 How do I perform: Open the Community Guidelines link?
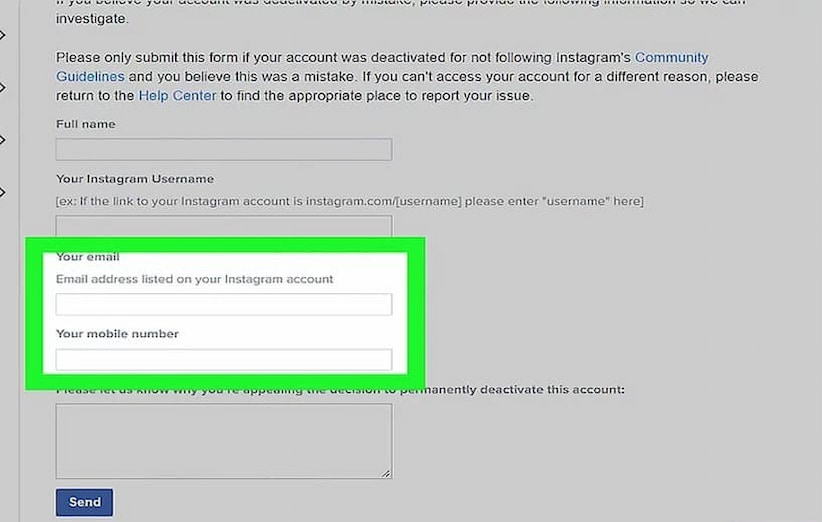click(x=671, y=59)
